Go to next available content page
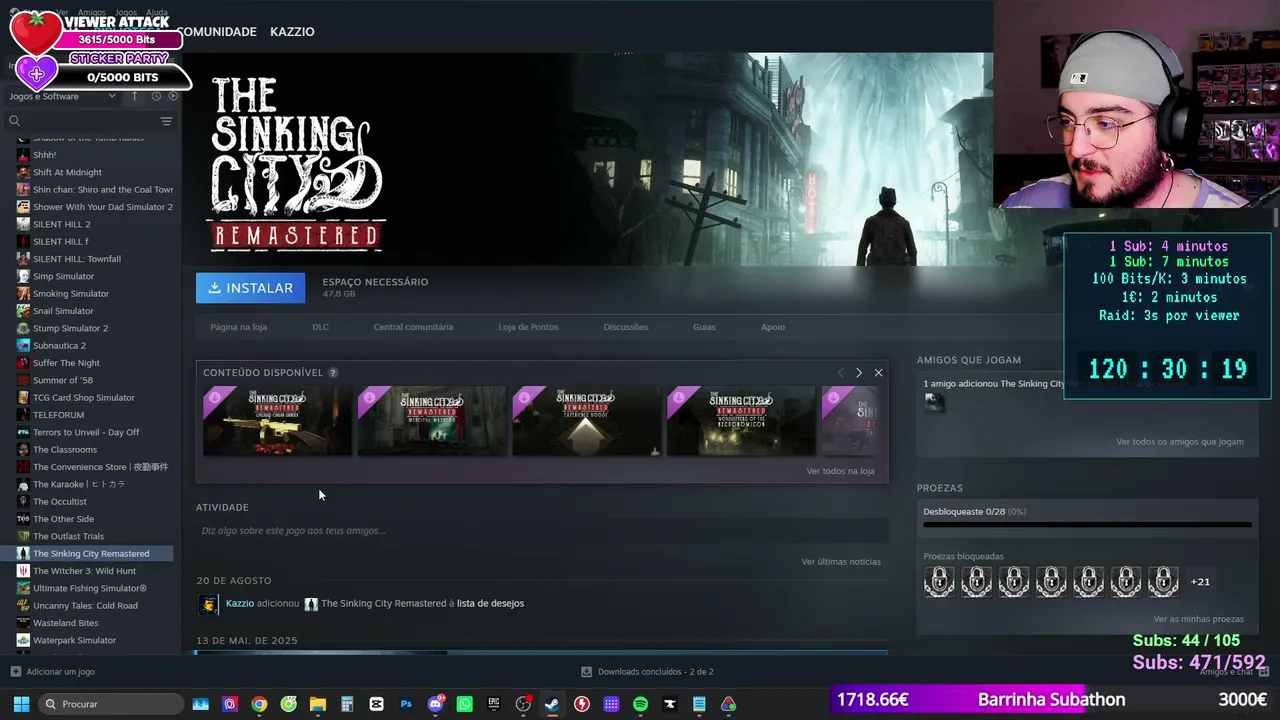The height and width of the screenshot is (720, 1280). click(858, 373)
